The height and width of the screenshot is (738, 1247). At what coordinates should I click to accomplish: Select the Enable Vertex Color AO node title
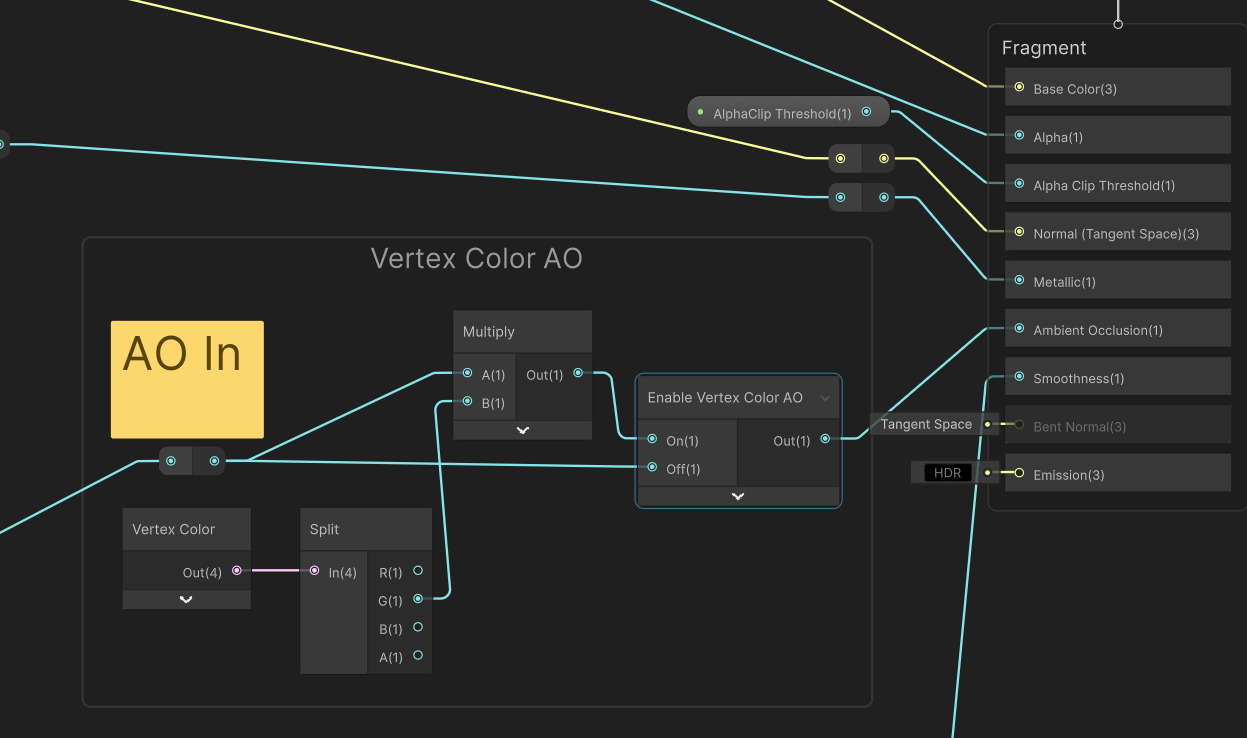click(x=725, y=397)
